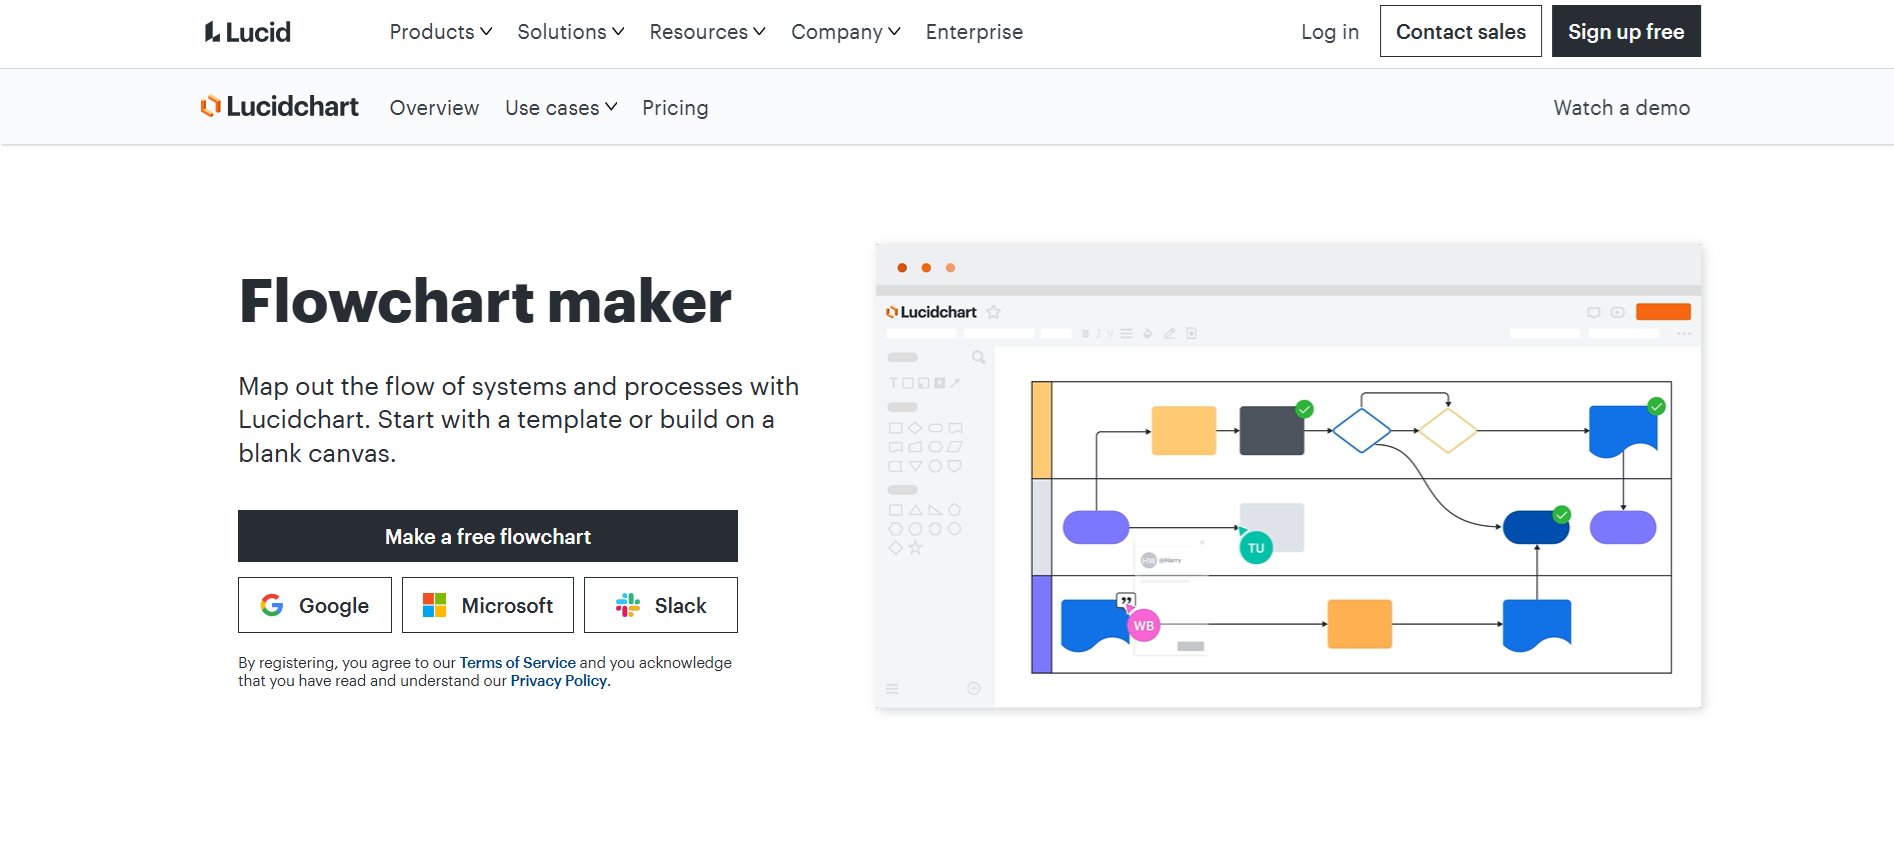Expand the Company menu
The height and width of the screenshot is (857, 1894).
(846, 32)
